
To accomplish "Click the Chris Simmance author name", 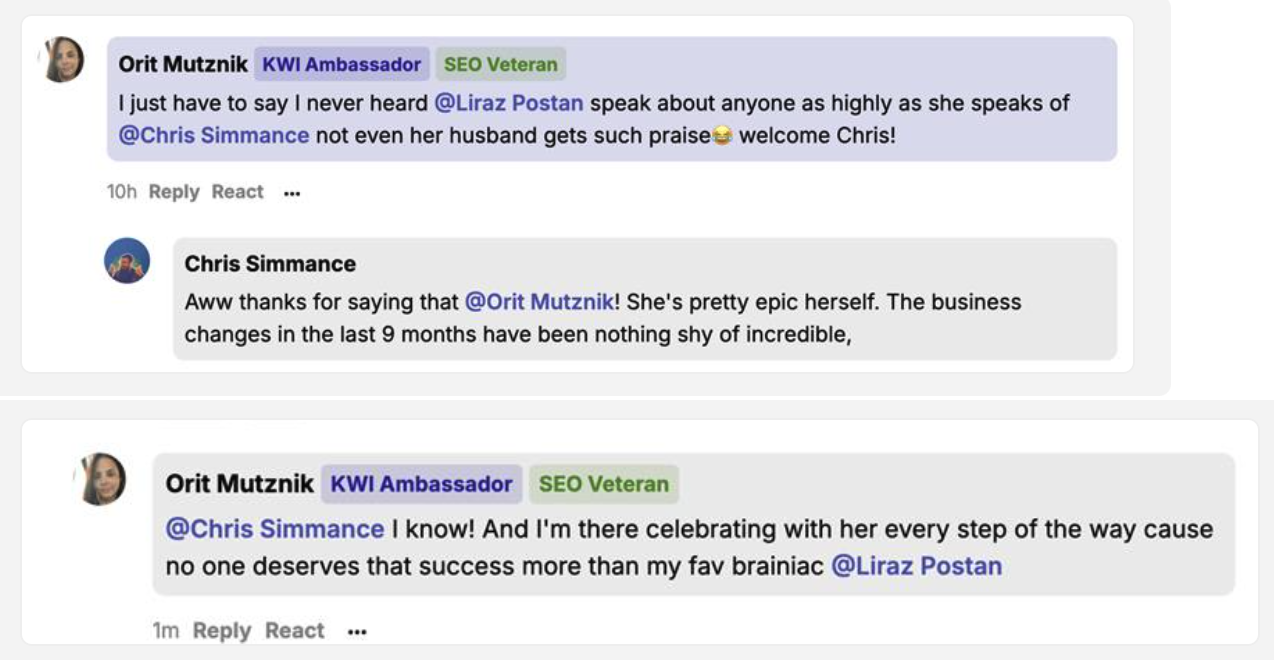I will click(x=270, y=264).
